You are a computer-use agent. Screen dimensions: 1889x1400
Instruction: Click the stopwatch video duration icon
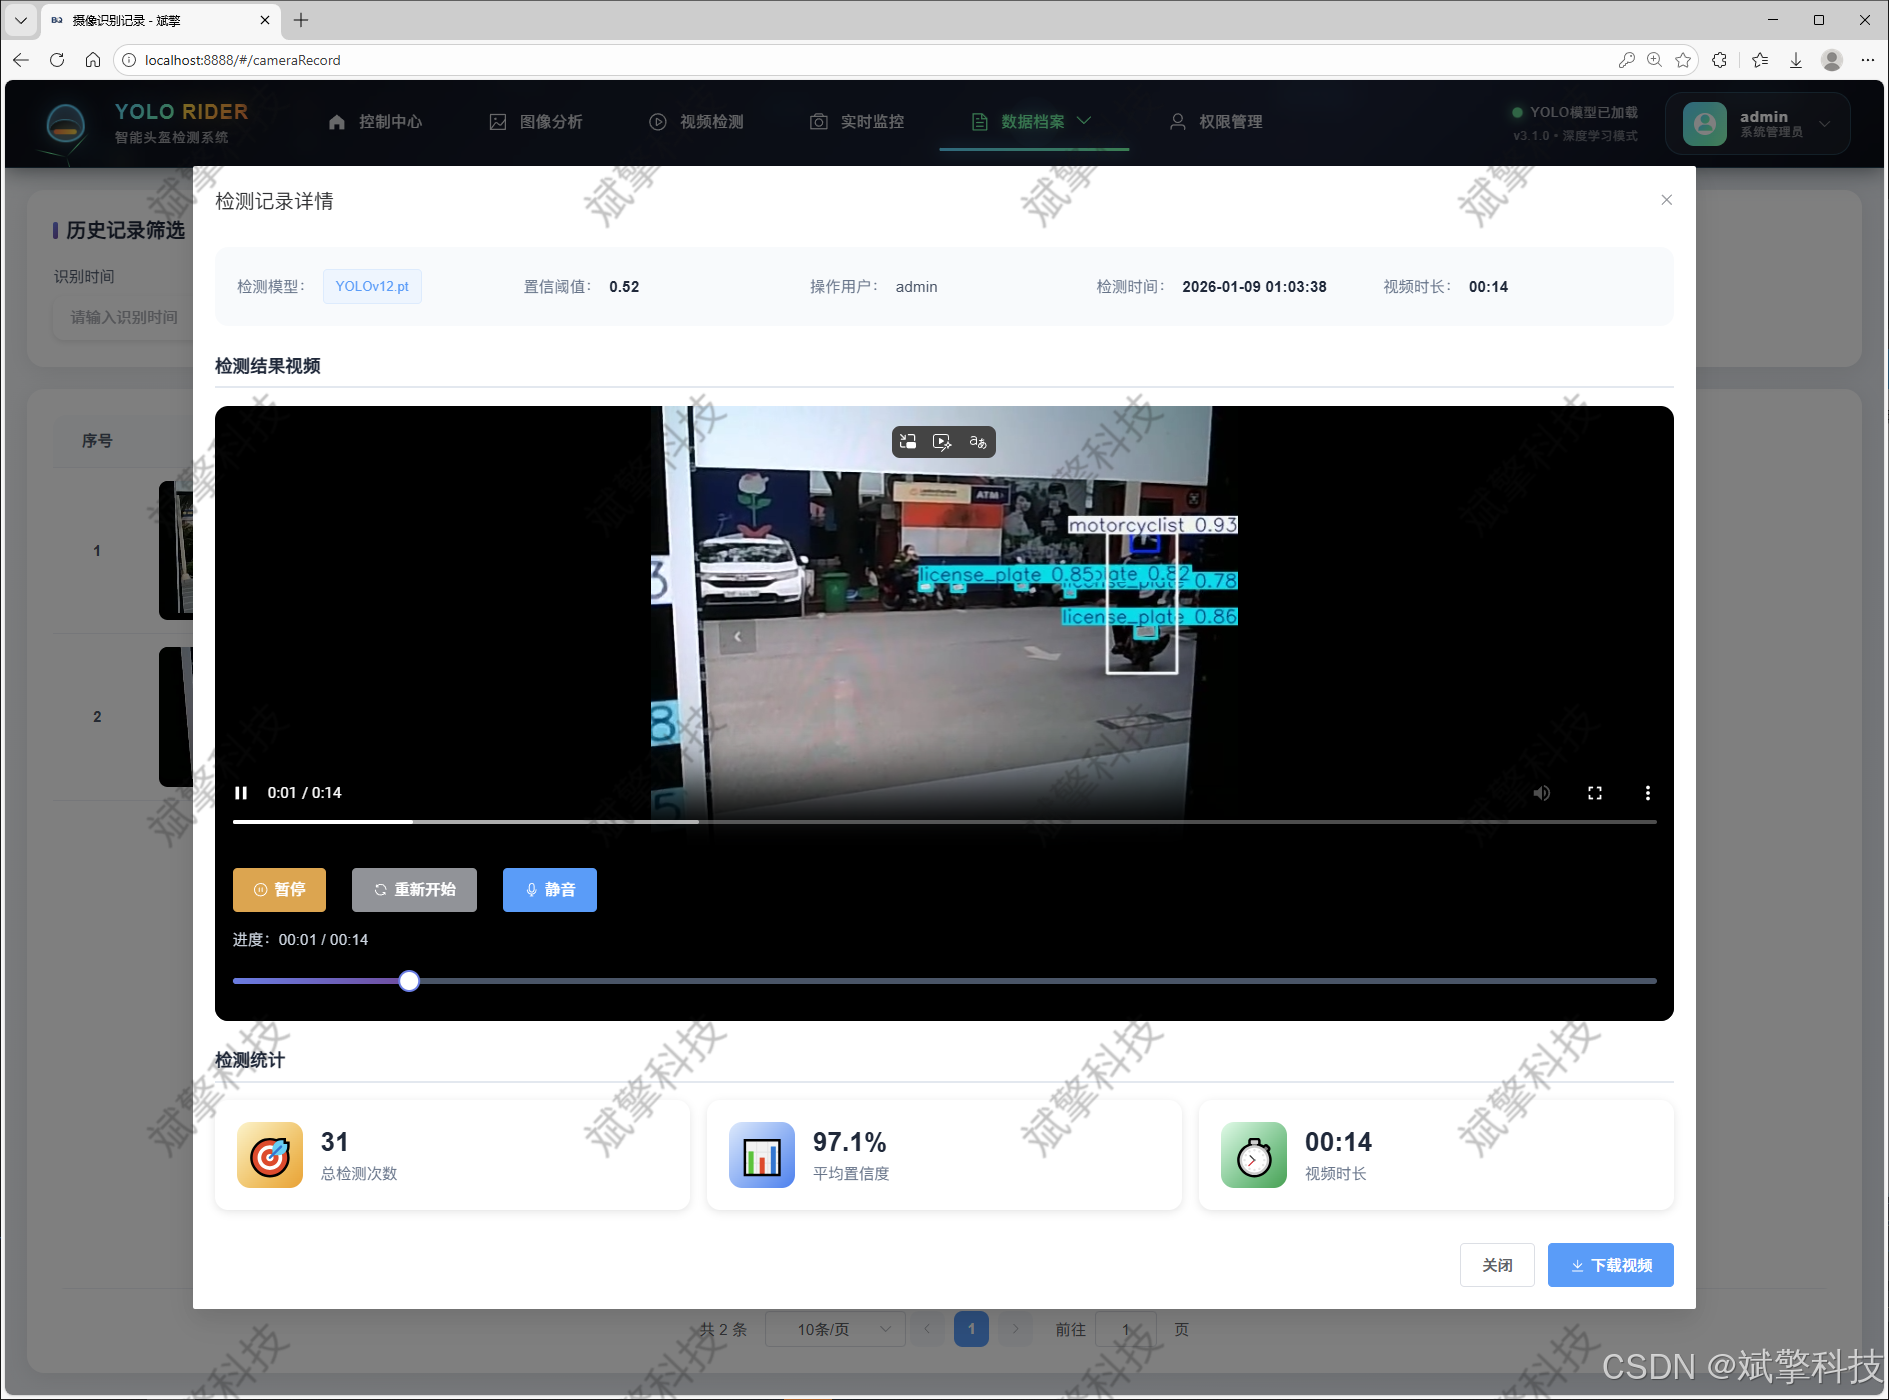coord(1254,1155)
